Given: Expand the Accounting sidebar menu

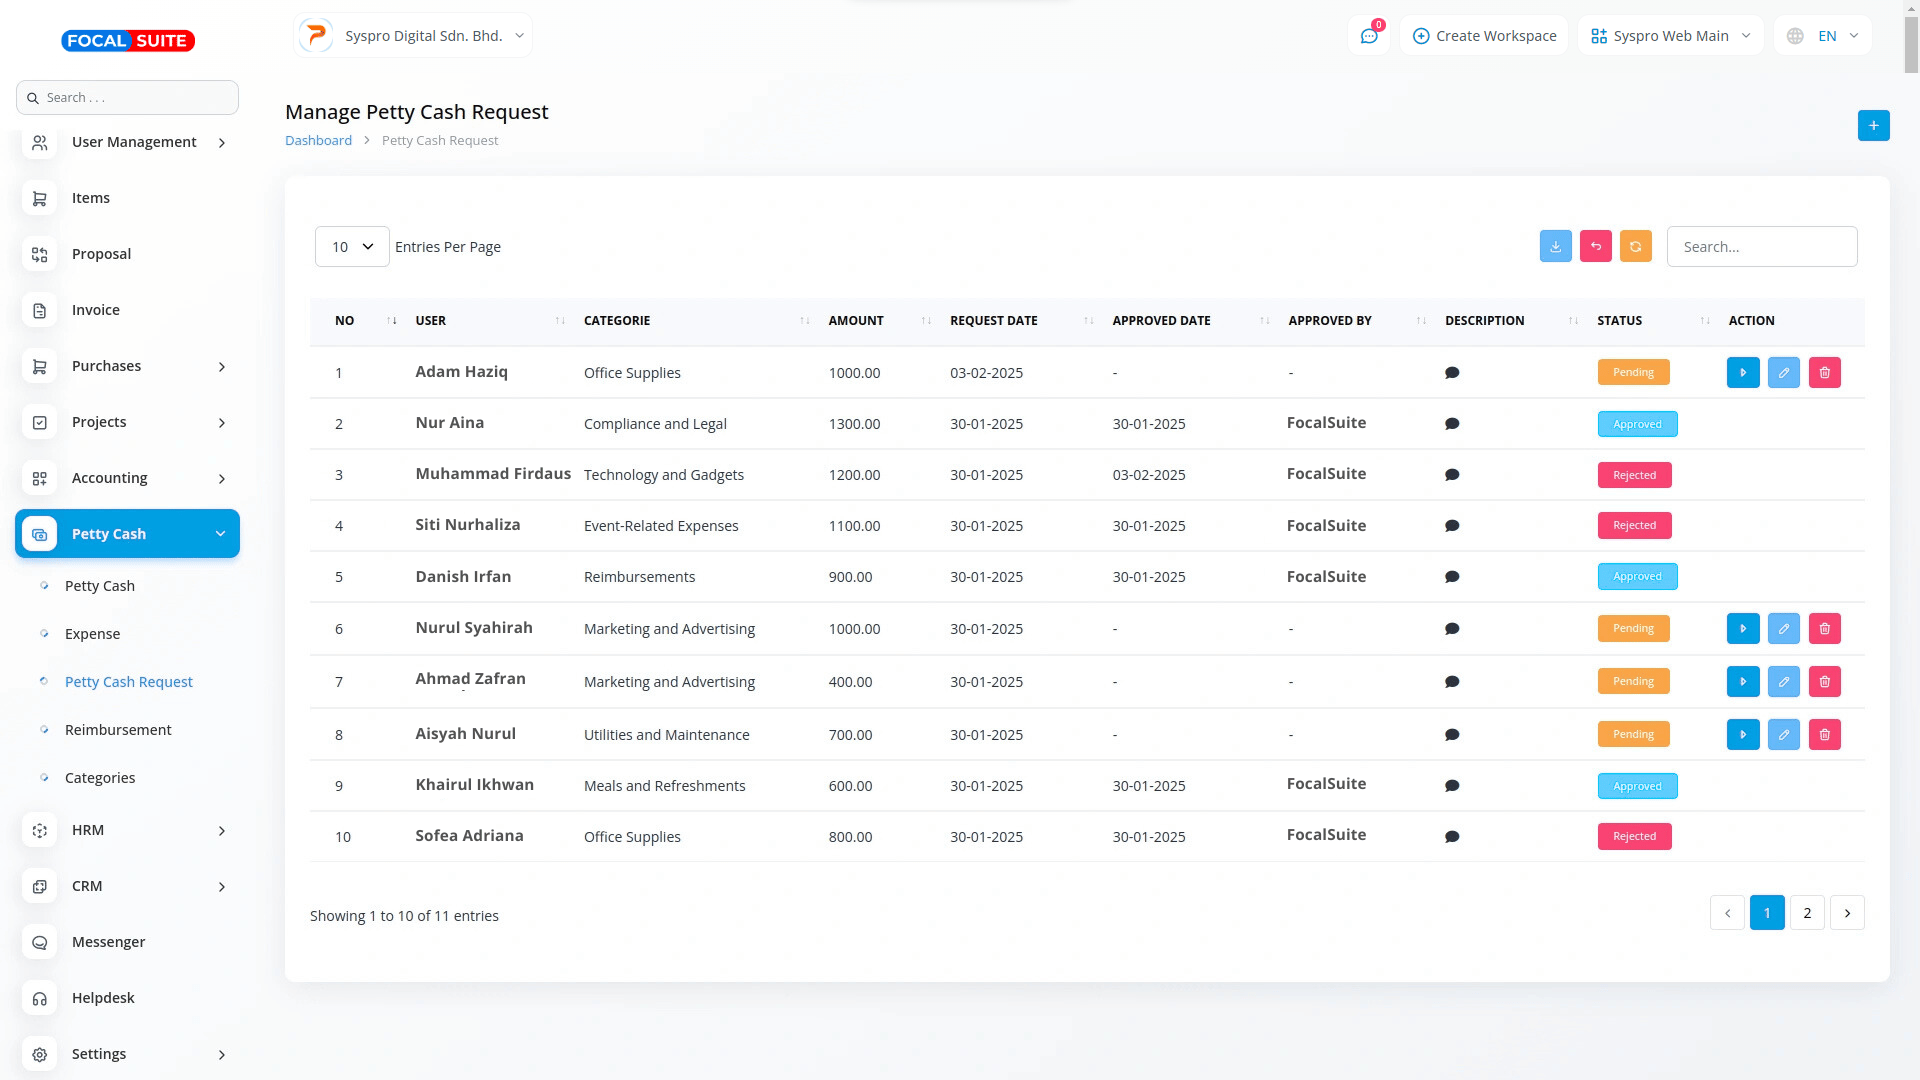Looking at the screenshot, I should [x=127, y=478].
